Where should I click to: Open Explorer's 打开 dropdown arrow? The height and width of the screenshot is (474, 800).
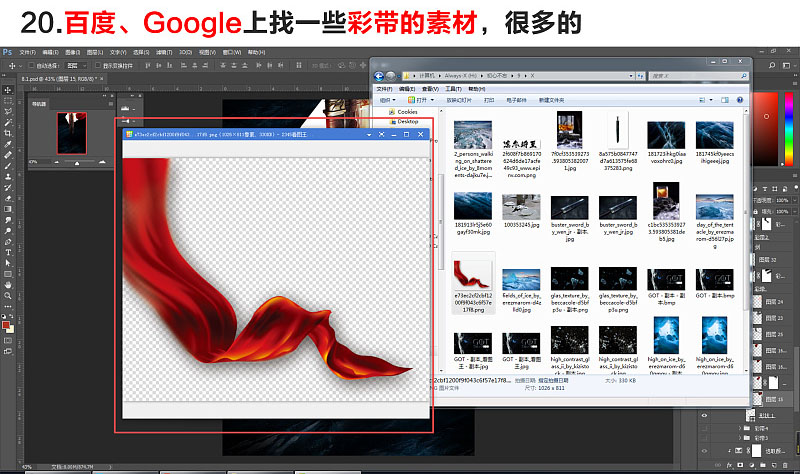pos(432,100)
